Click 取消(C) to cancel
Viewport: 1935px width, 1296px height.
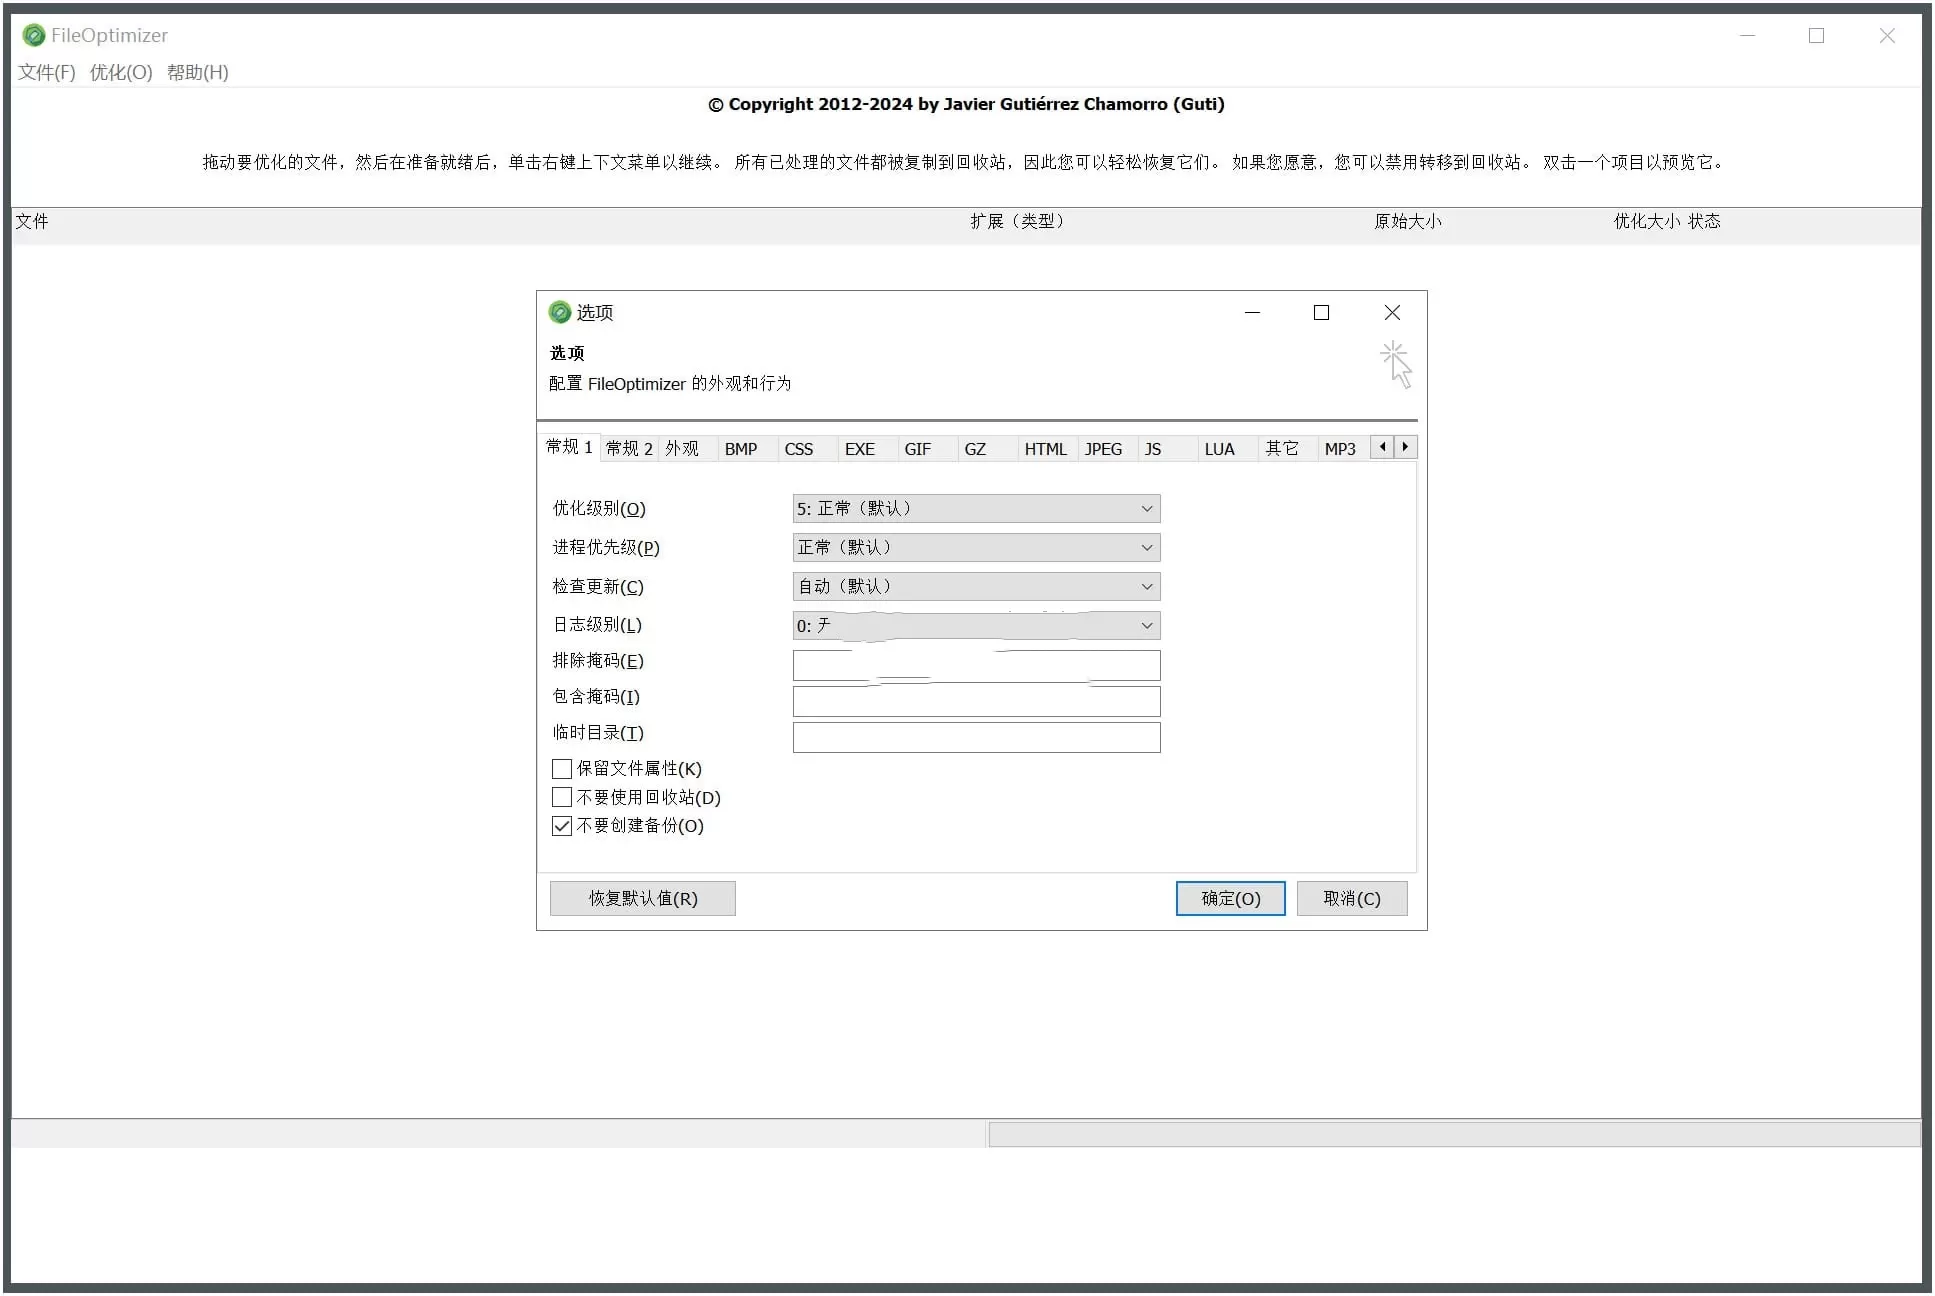pos(1352,898)
